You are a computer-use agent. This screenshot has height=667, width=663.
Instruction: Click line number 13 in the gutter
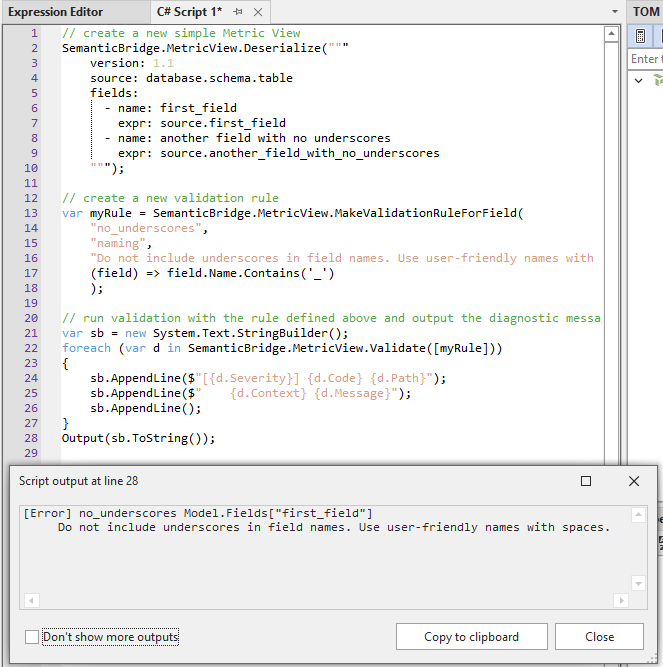31,213
